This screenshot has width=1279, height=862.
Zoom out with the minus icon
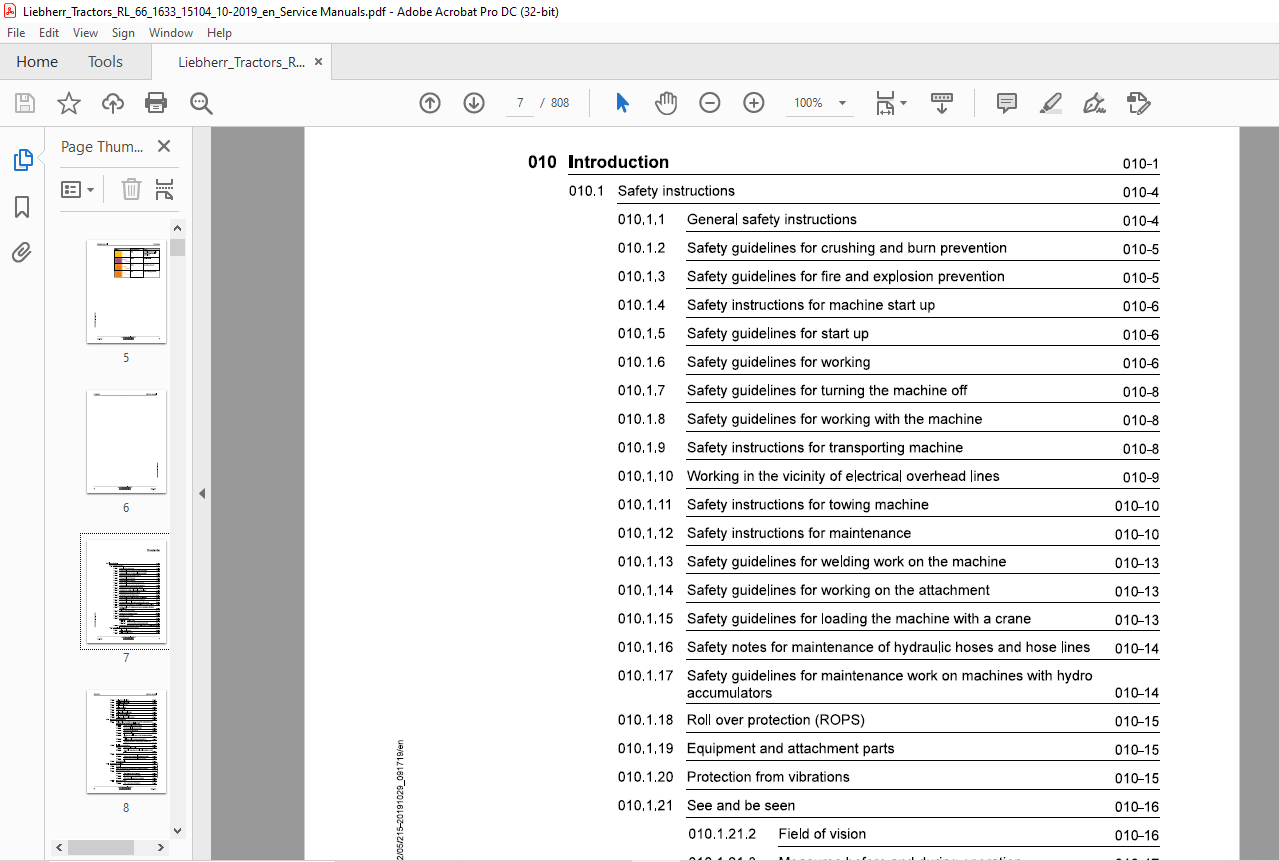[710, 103]
